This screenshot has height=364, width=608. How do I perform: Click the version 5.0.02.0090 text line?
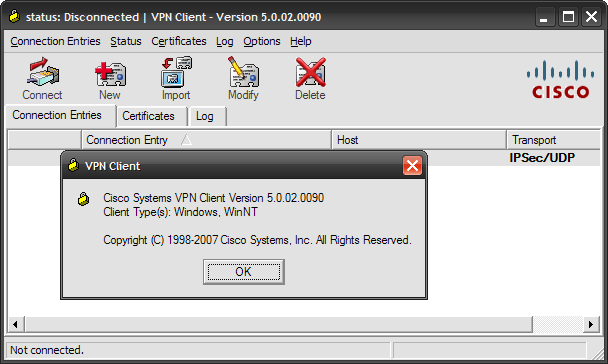(213, 198)
